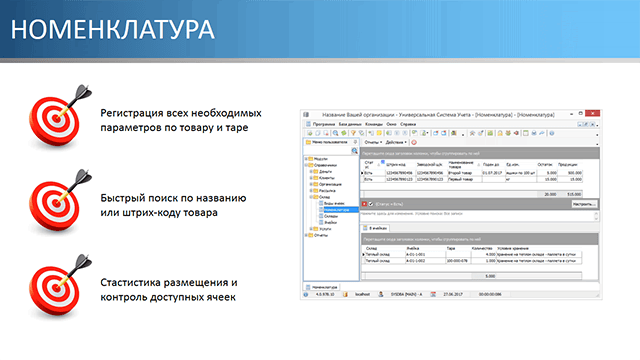Open the Команды menu

374,124
